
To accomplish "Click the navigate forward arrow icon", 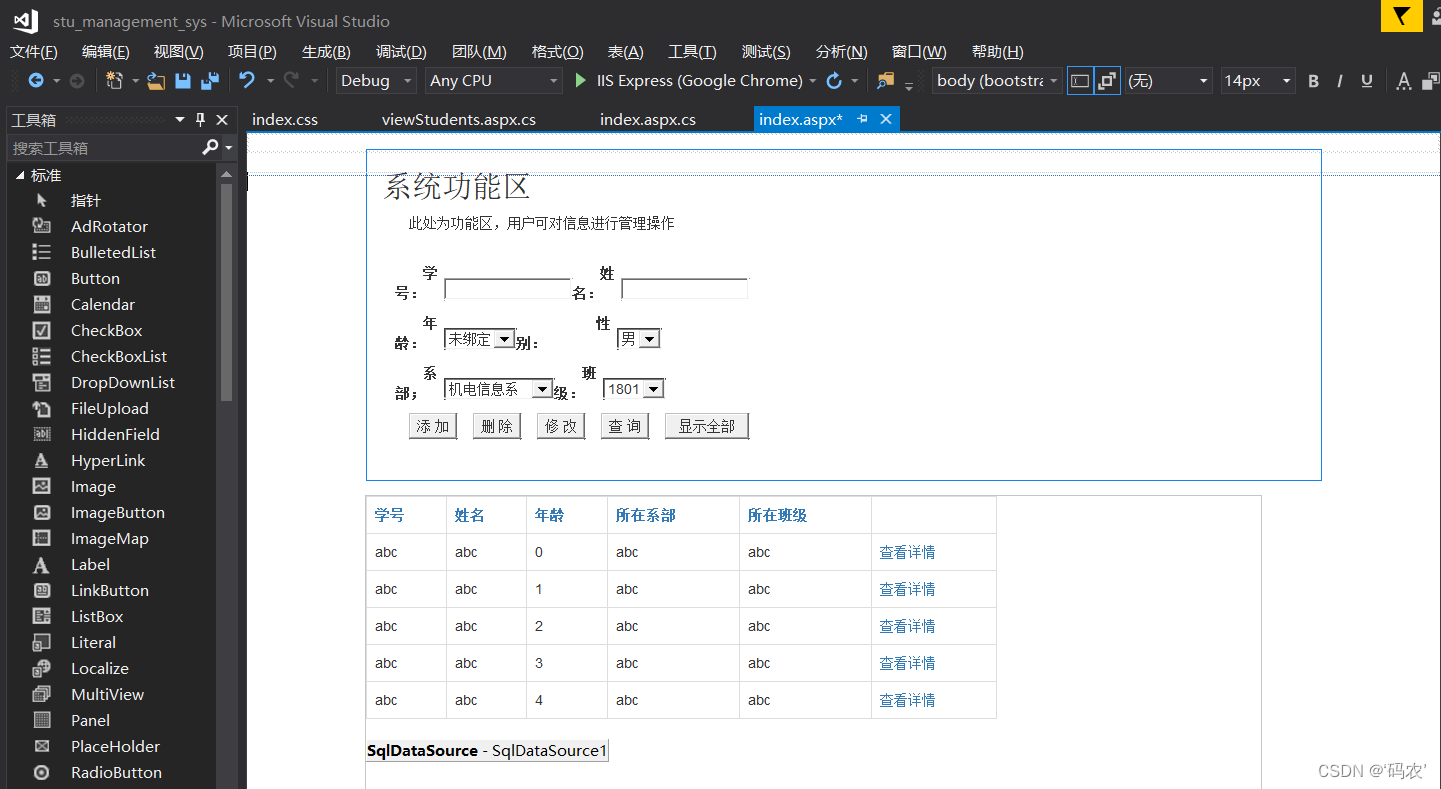I will [x=78, y=81].
